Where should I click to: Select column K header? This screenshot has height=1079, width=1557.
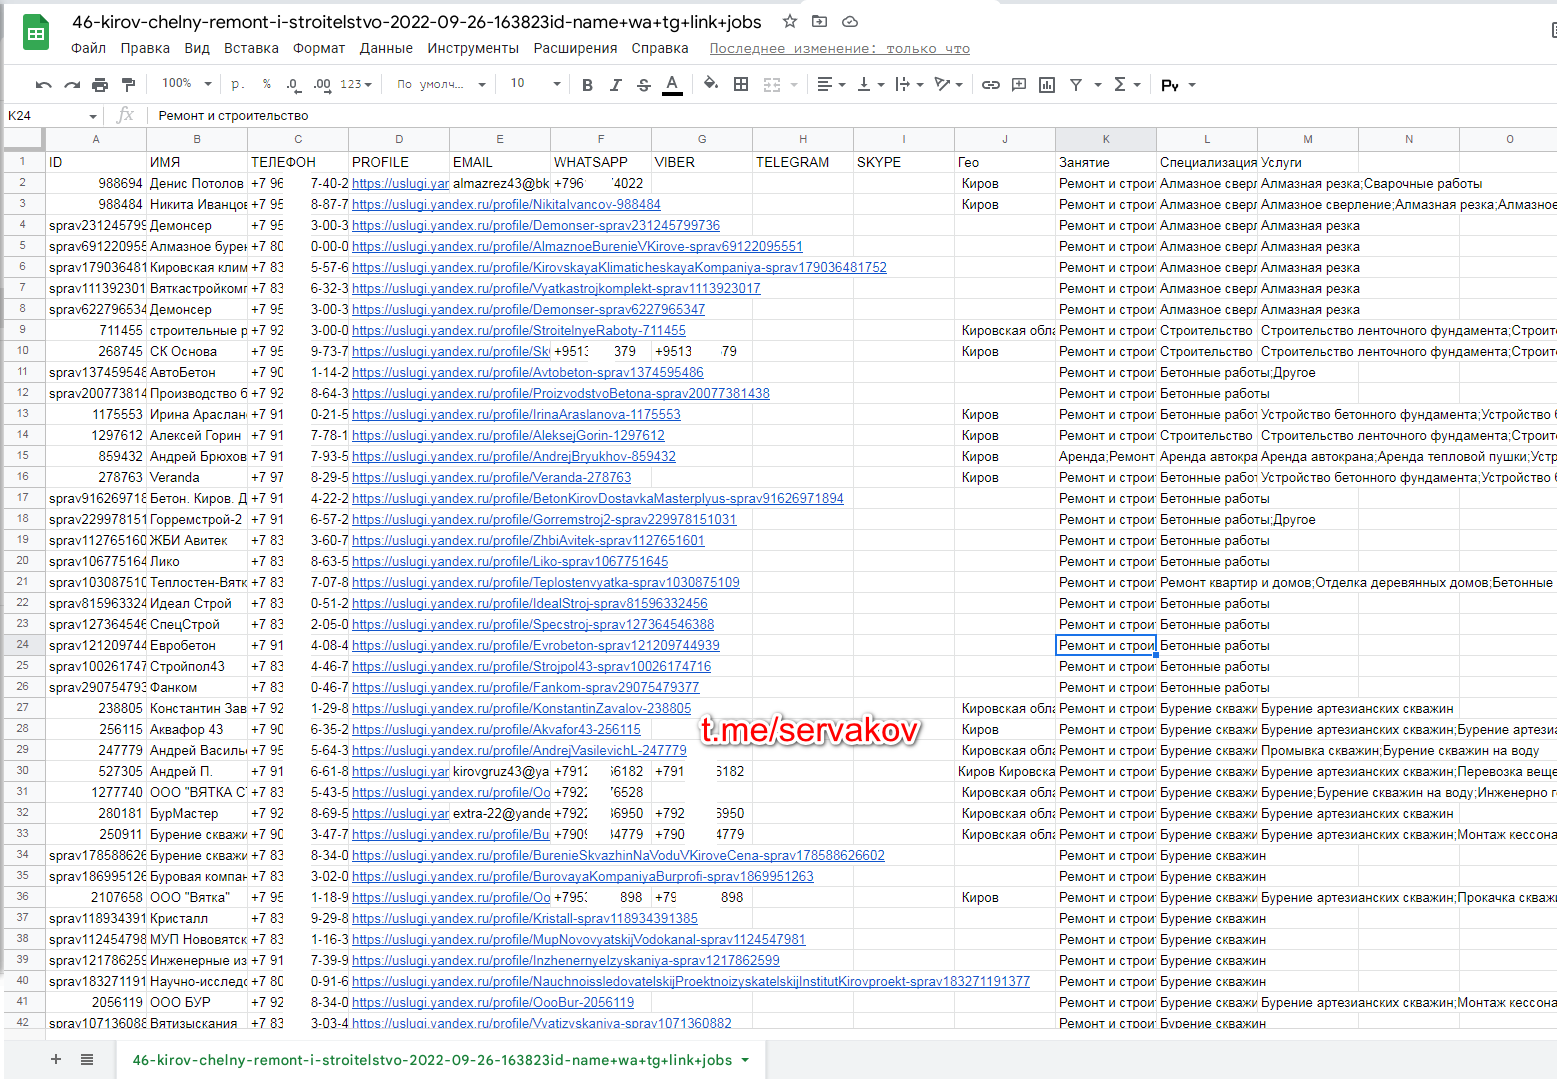click(x=1106, y=139)
